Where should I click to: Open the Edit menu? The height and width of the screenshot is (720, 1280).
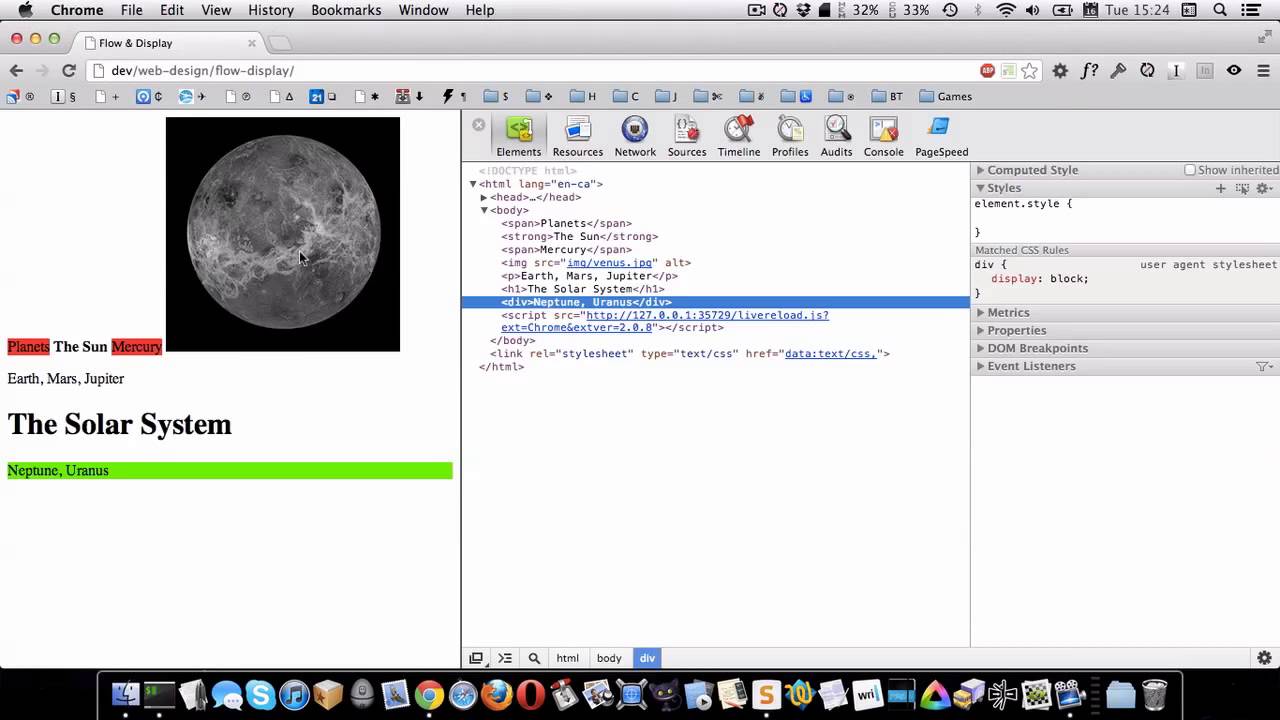click(x=172, y=10)
